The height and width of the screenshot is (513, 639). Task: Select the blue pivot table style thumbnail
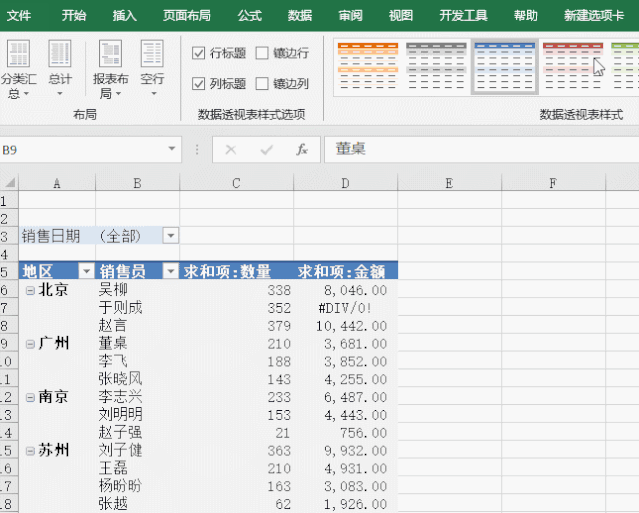tap(505, 66)
